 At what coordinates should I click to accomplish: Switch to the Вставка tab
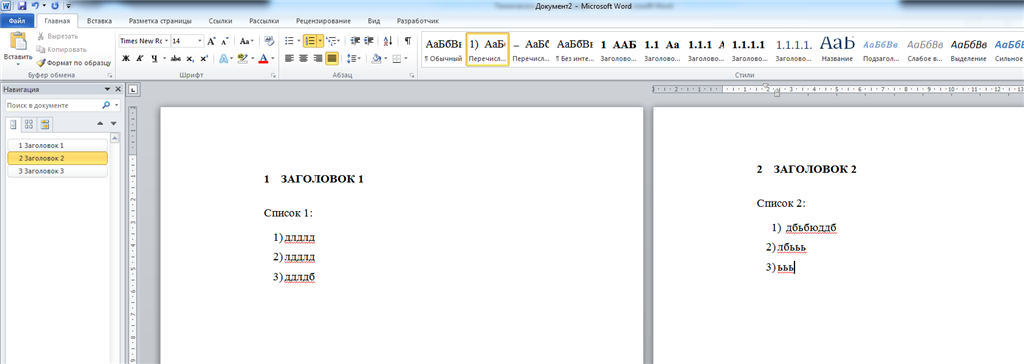[98, 21]
